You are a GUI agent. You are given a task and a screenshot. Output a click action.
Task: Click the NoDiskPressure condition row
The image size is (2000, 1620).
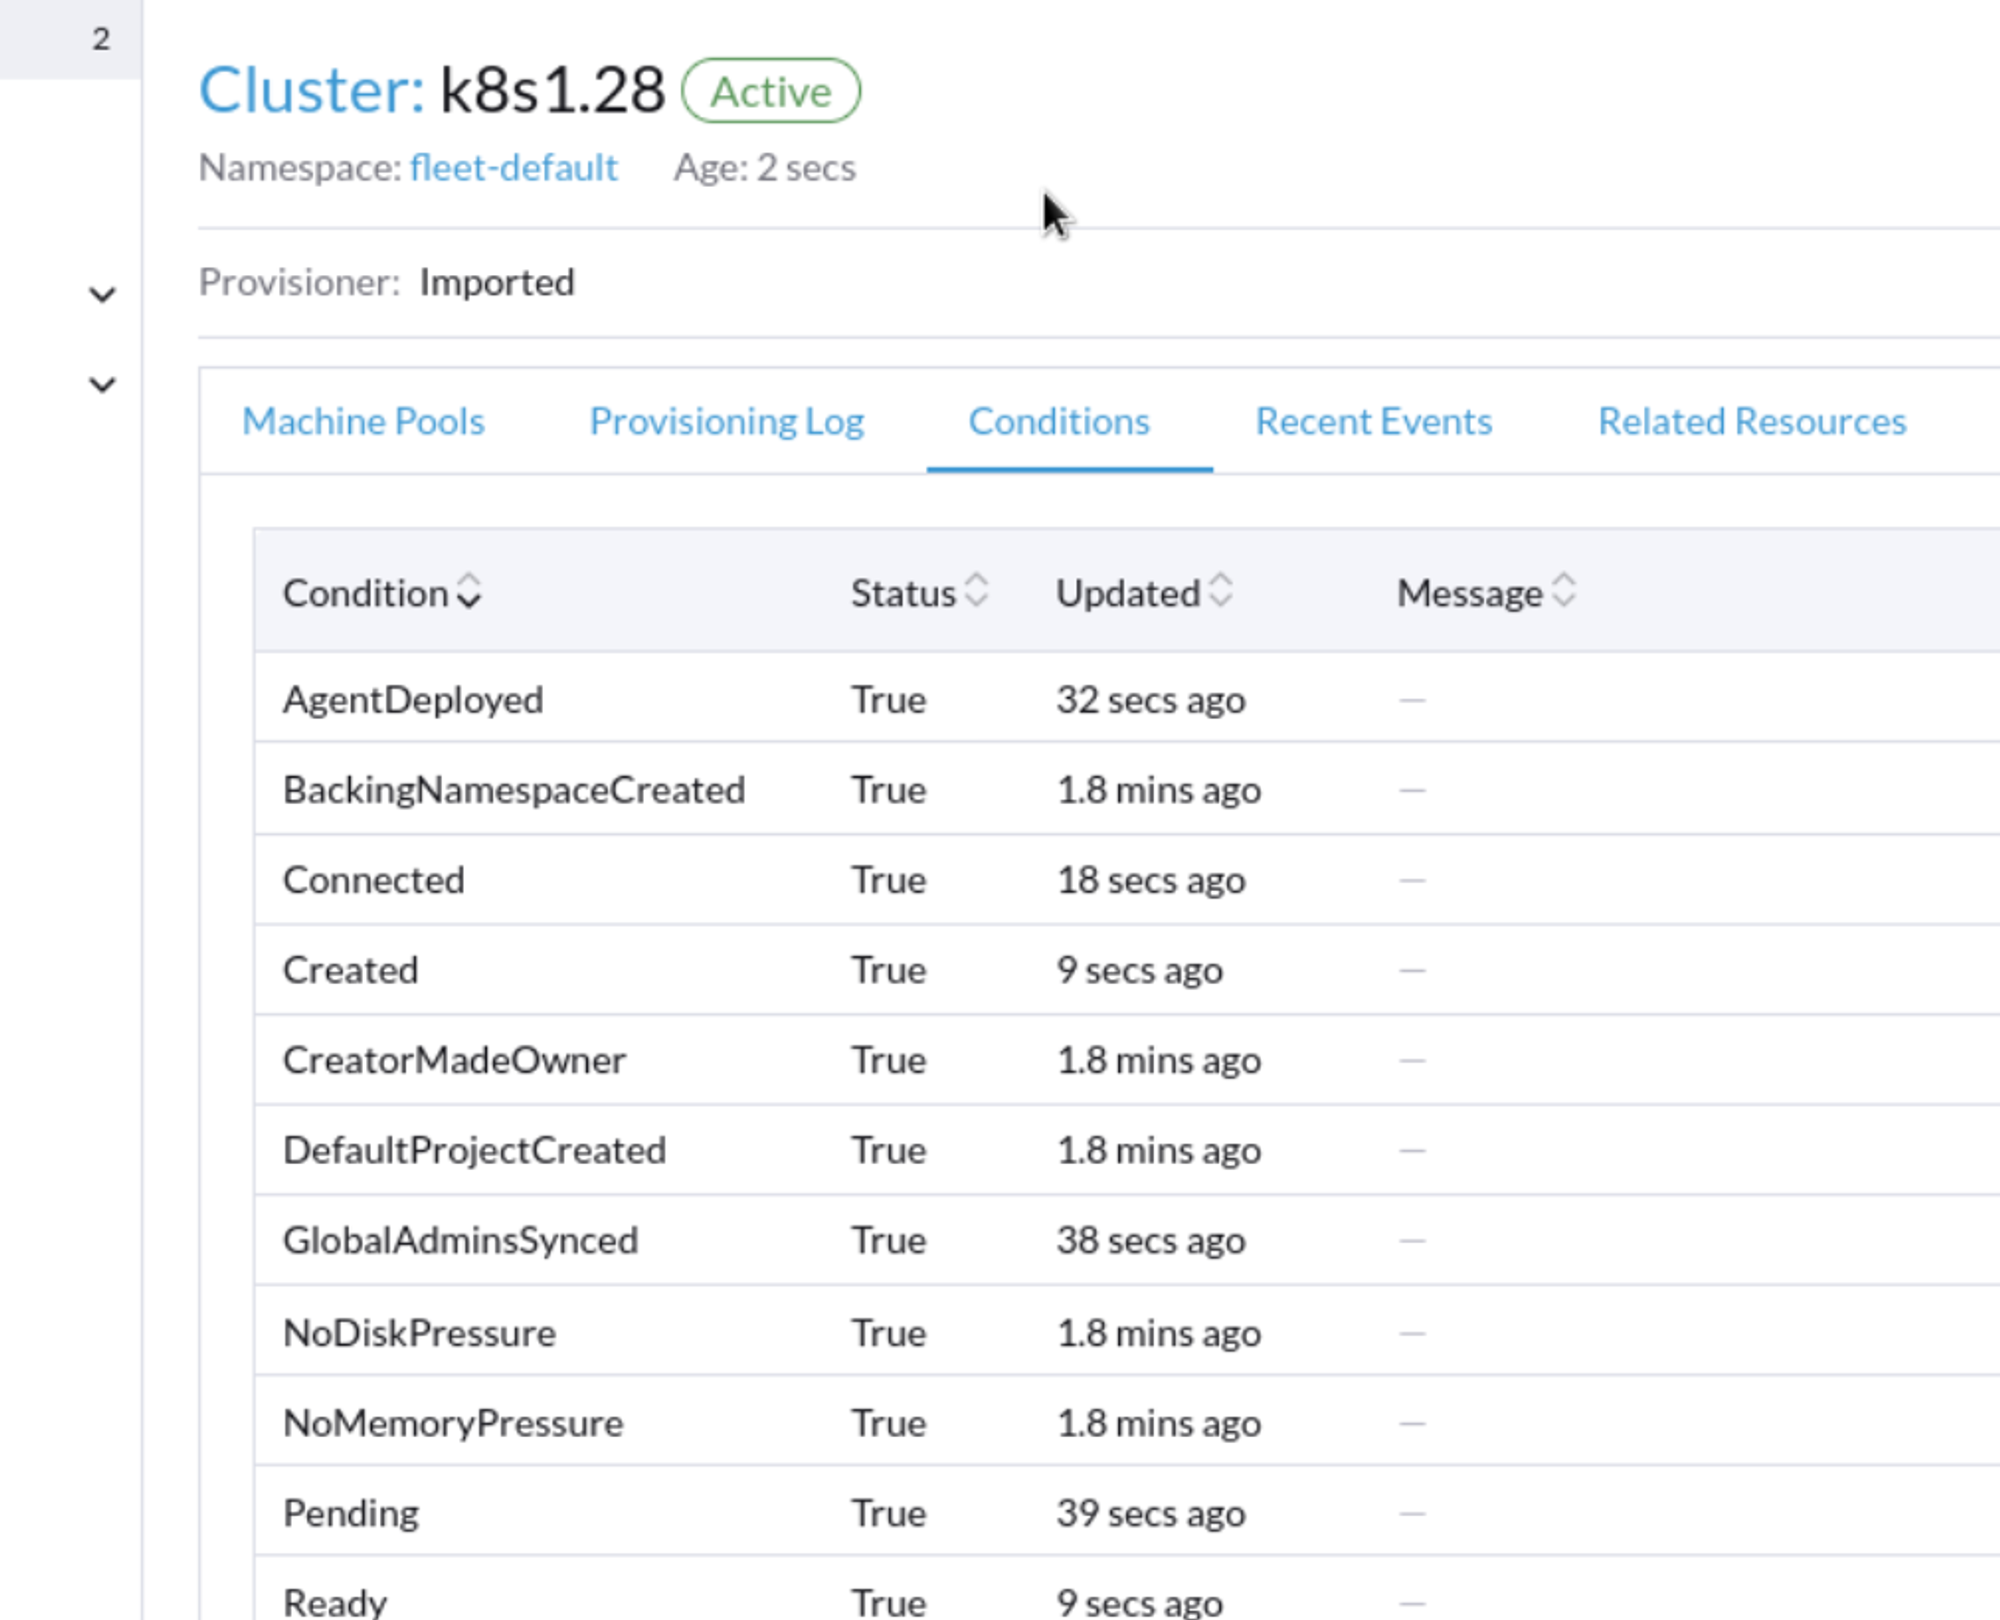pyautogui.click(x=419, y=1332)
